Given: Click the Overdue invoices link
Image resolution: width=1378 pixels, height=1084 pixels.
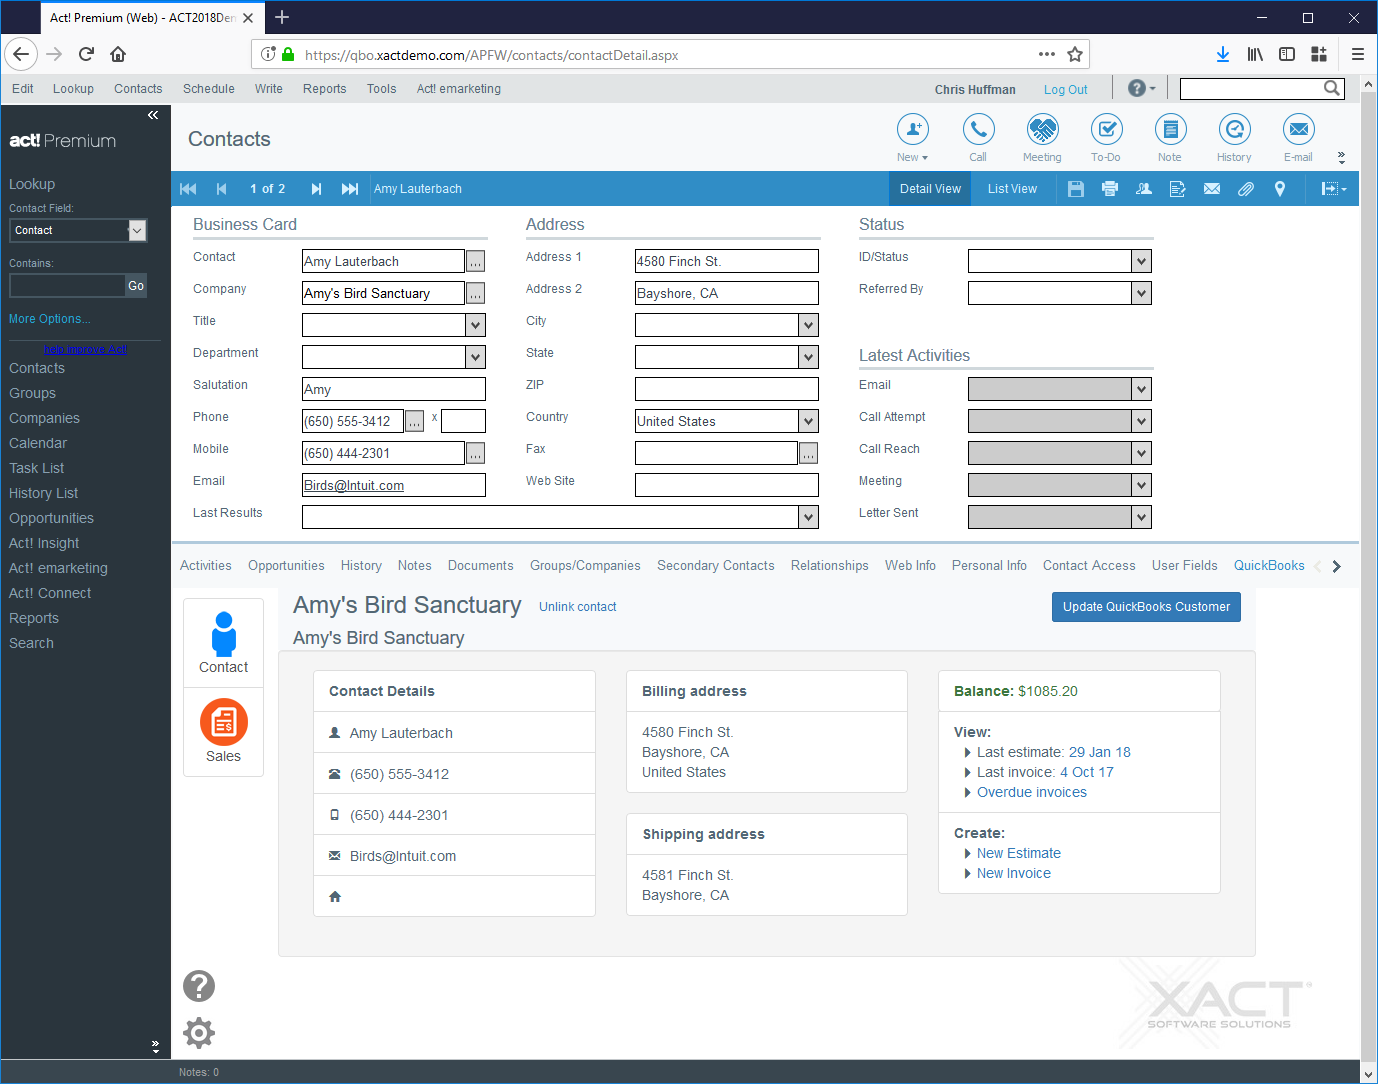Looking at the screenshot, I should click(1032, 792).
